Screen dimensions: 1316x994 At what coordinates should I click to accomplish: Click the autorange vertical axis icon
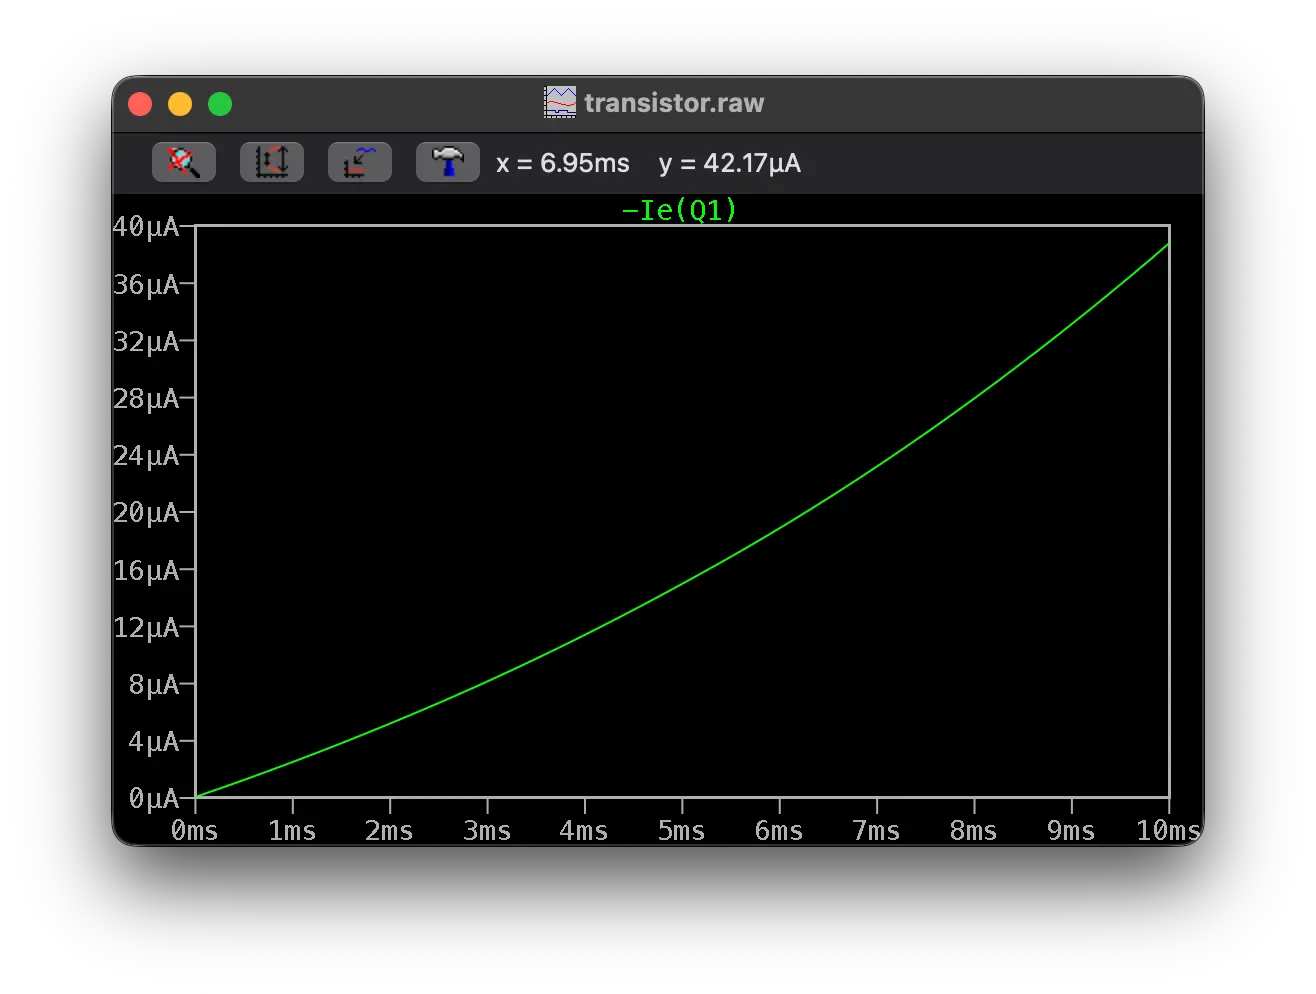(x=271, y=162)
